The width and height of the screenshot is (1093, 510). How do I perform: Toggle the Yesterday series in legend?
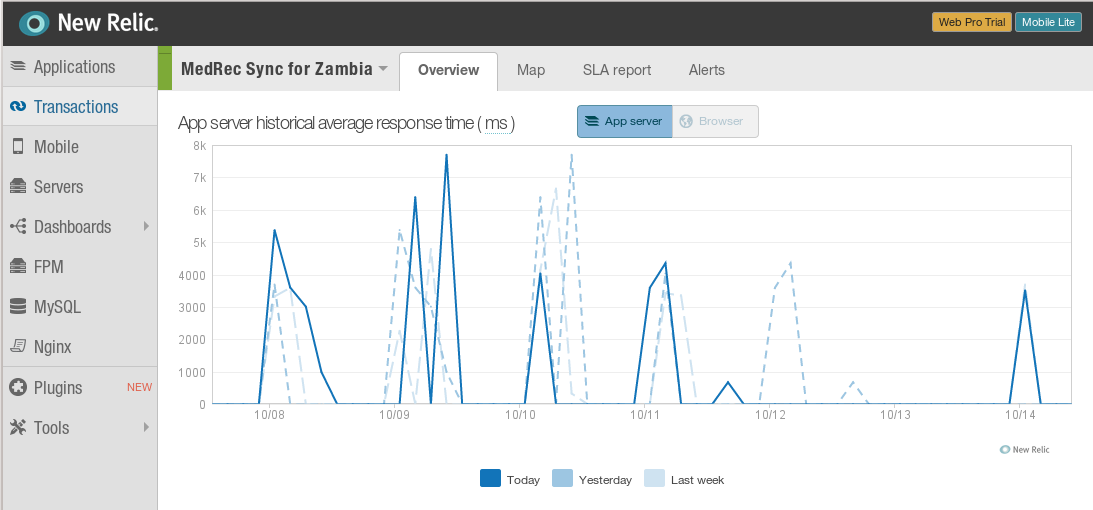[x=593, y=479]
